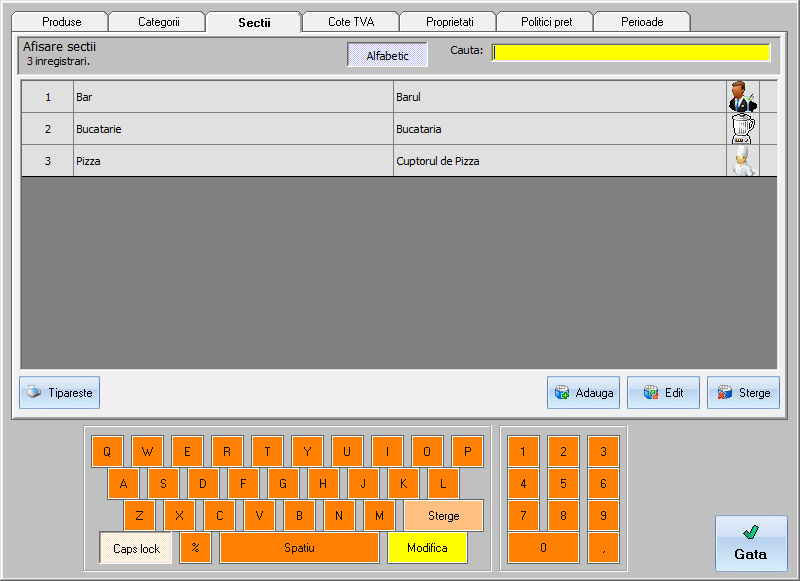
Task: Tap the G key
Action: [x=283, y=484]
